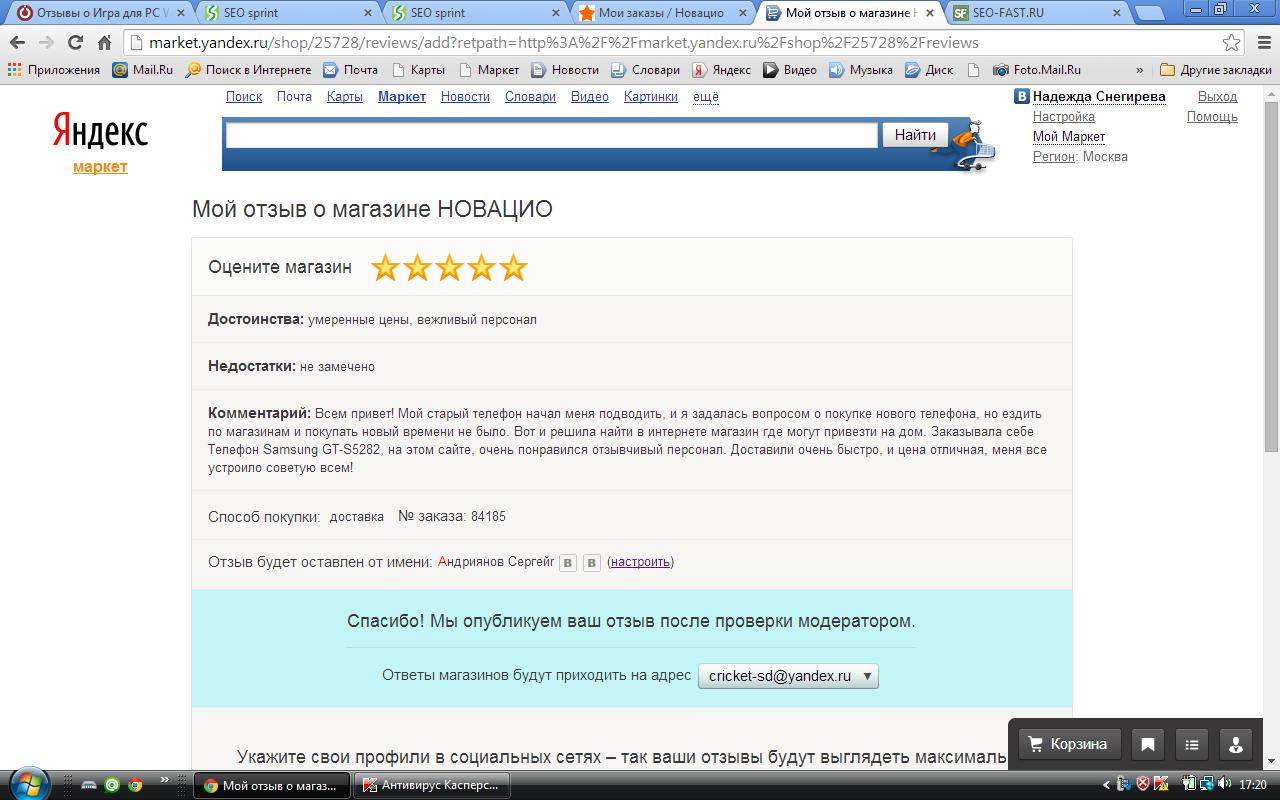Open the Яндекс bookmark
Viewport: 1280px width, 800px height.
(x=722, y=70)
